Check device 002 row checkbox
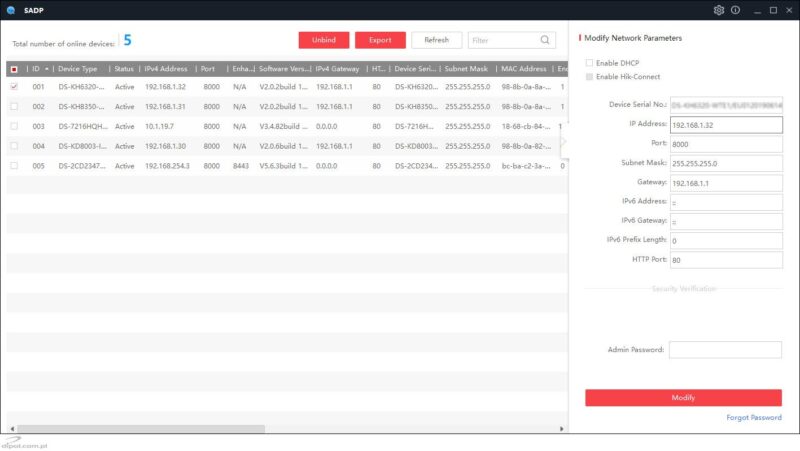The width and height of the screenshot is (800, 451). (14, 107)
